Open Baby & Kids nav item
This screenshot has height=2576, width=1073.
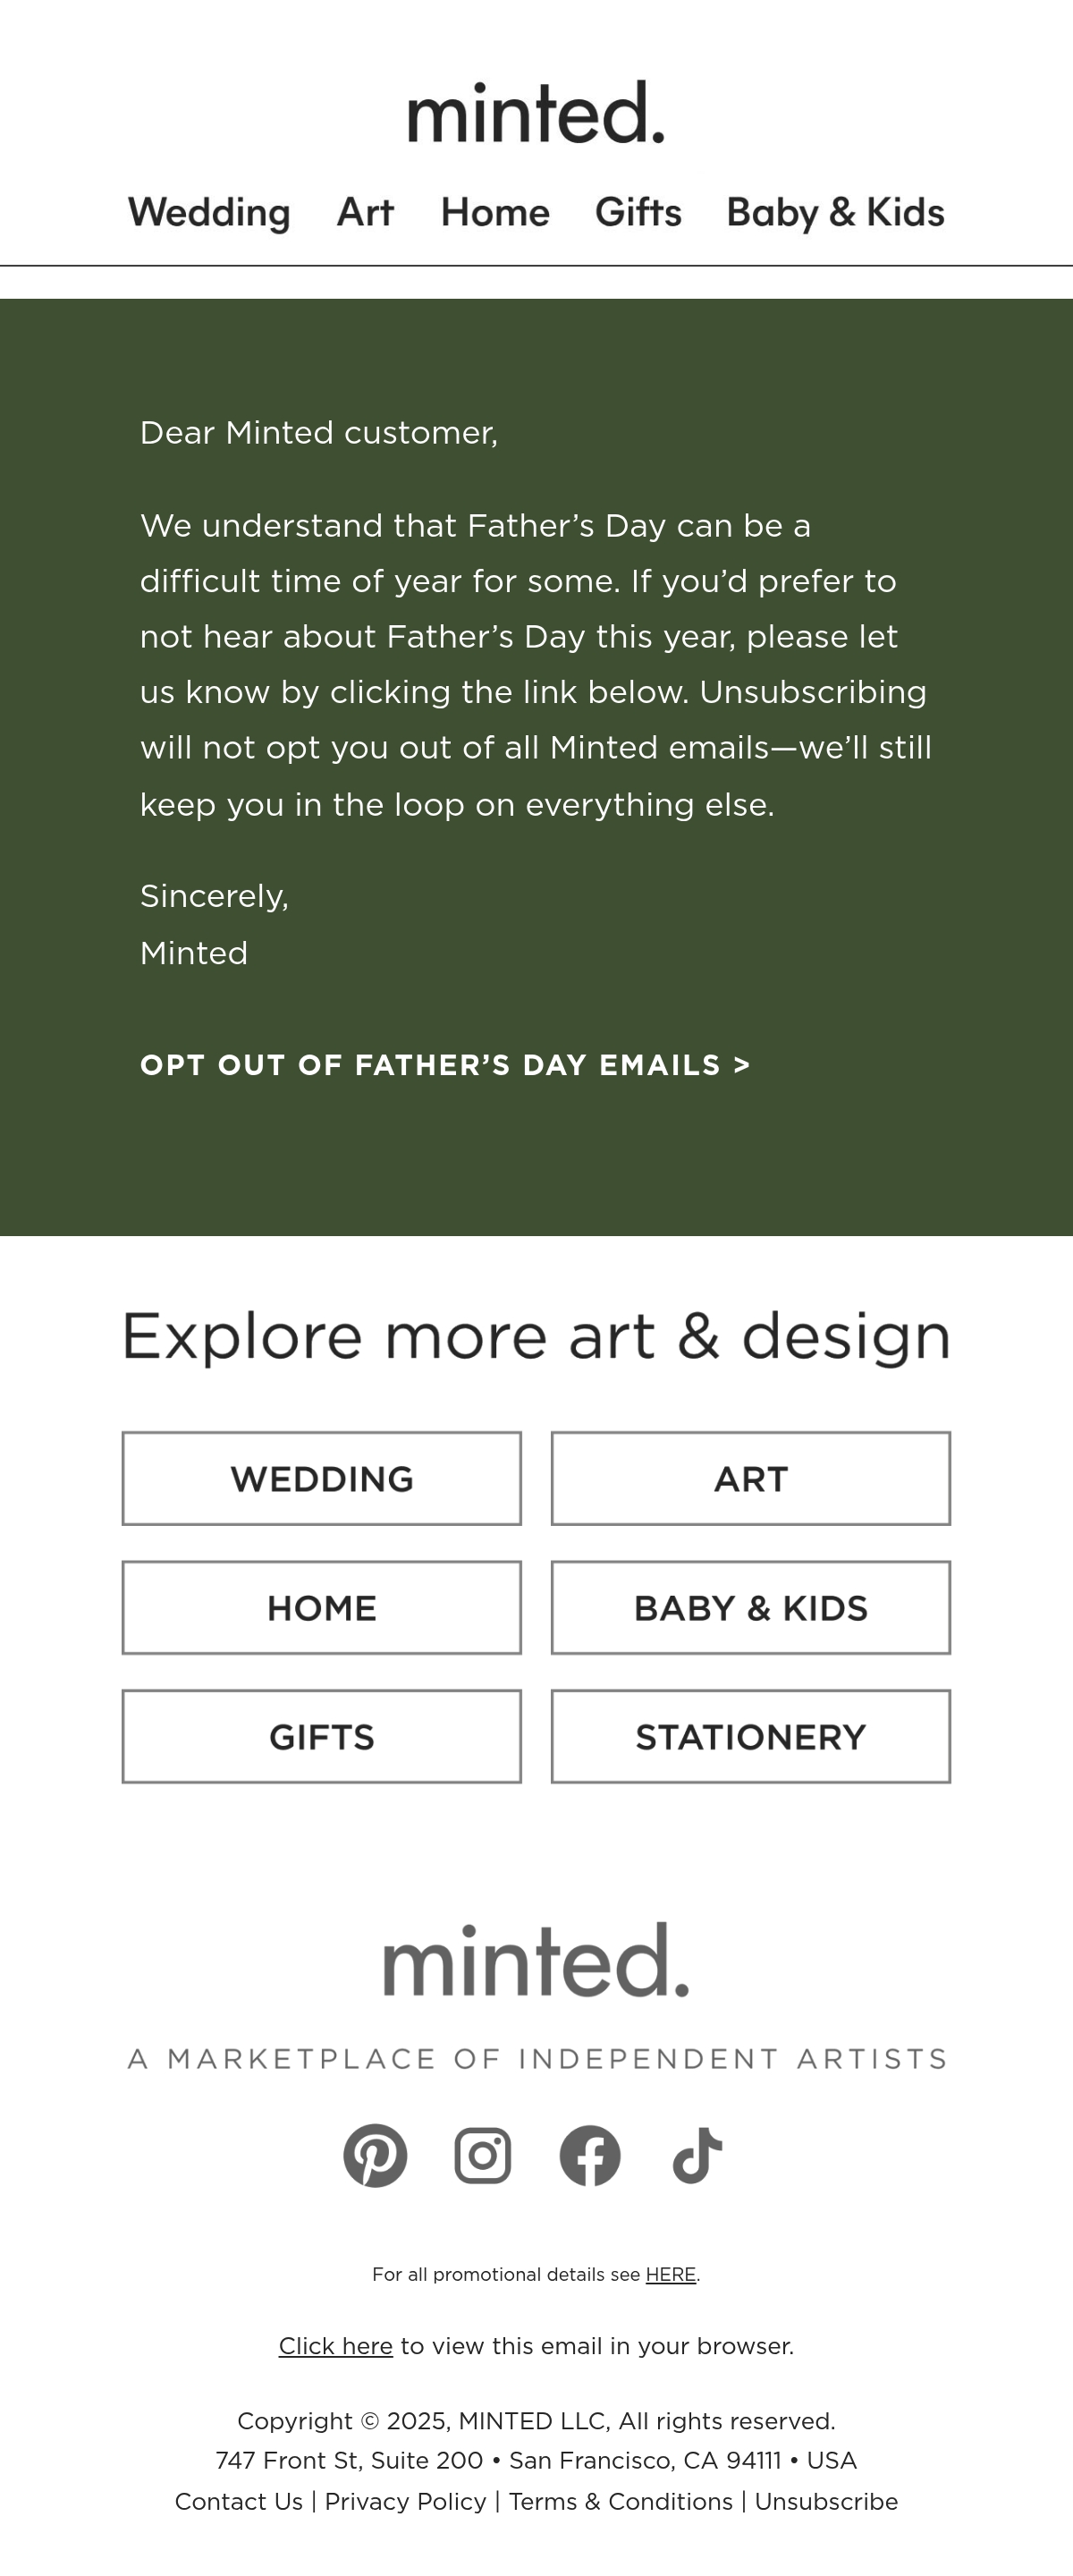point(835,212)
